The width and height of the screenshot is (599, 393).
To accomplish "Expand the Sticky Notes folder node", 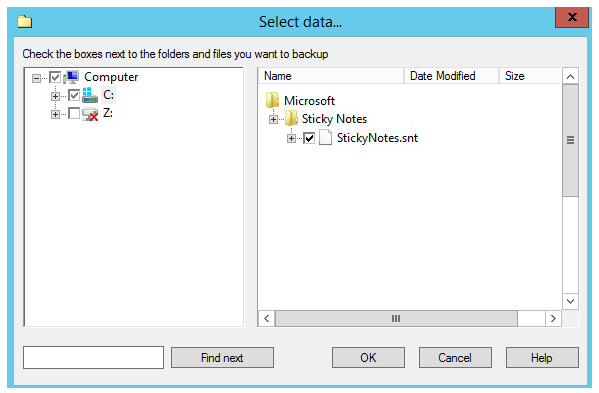I will tap(273, 120).
